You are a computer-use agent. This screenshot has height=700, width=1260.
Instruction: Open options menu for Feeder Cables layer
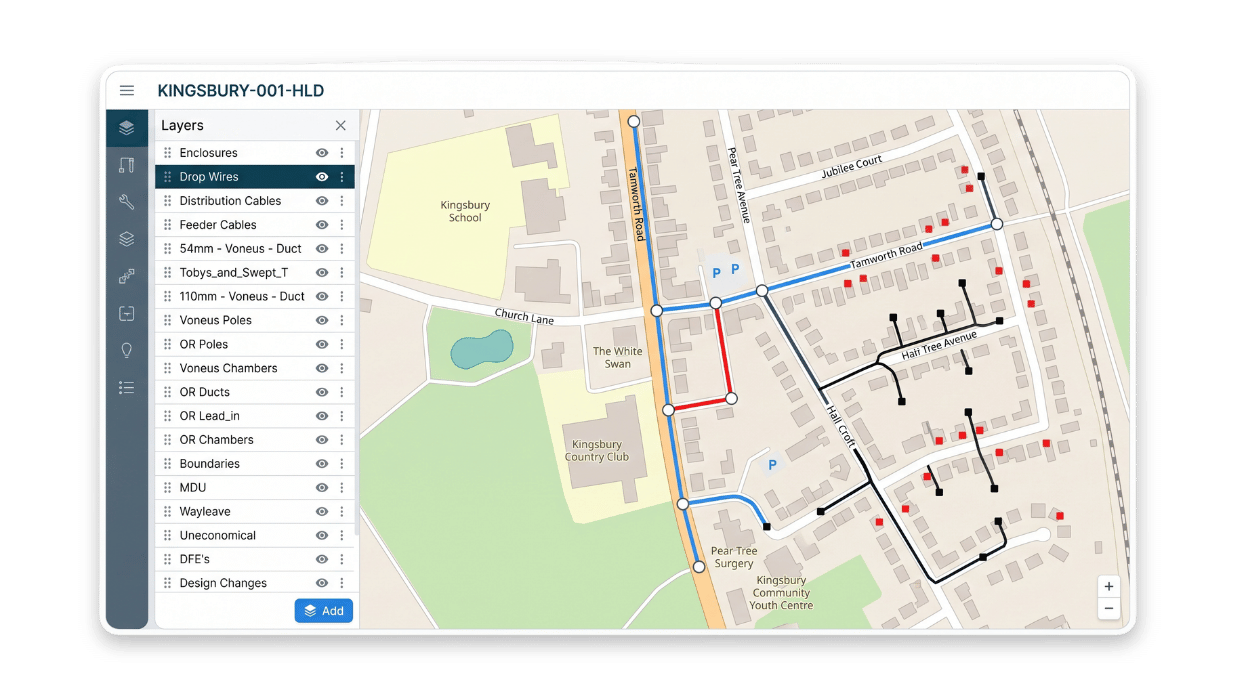[342, 225]
